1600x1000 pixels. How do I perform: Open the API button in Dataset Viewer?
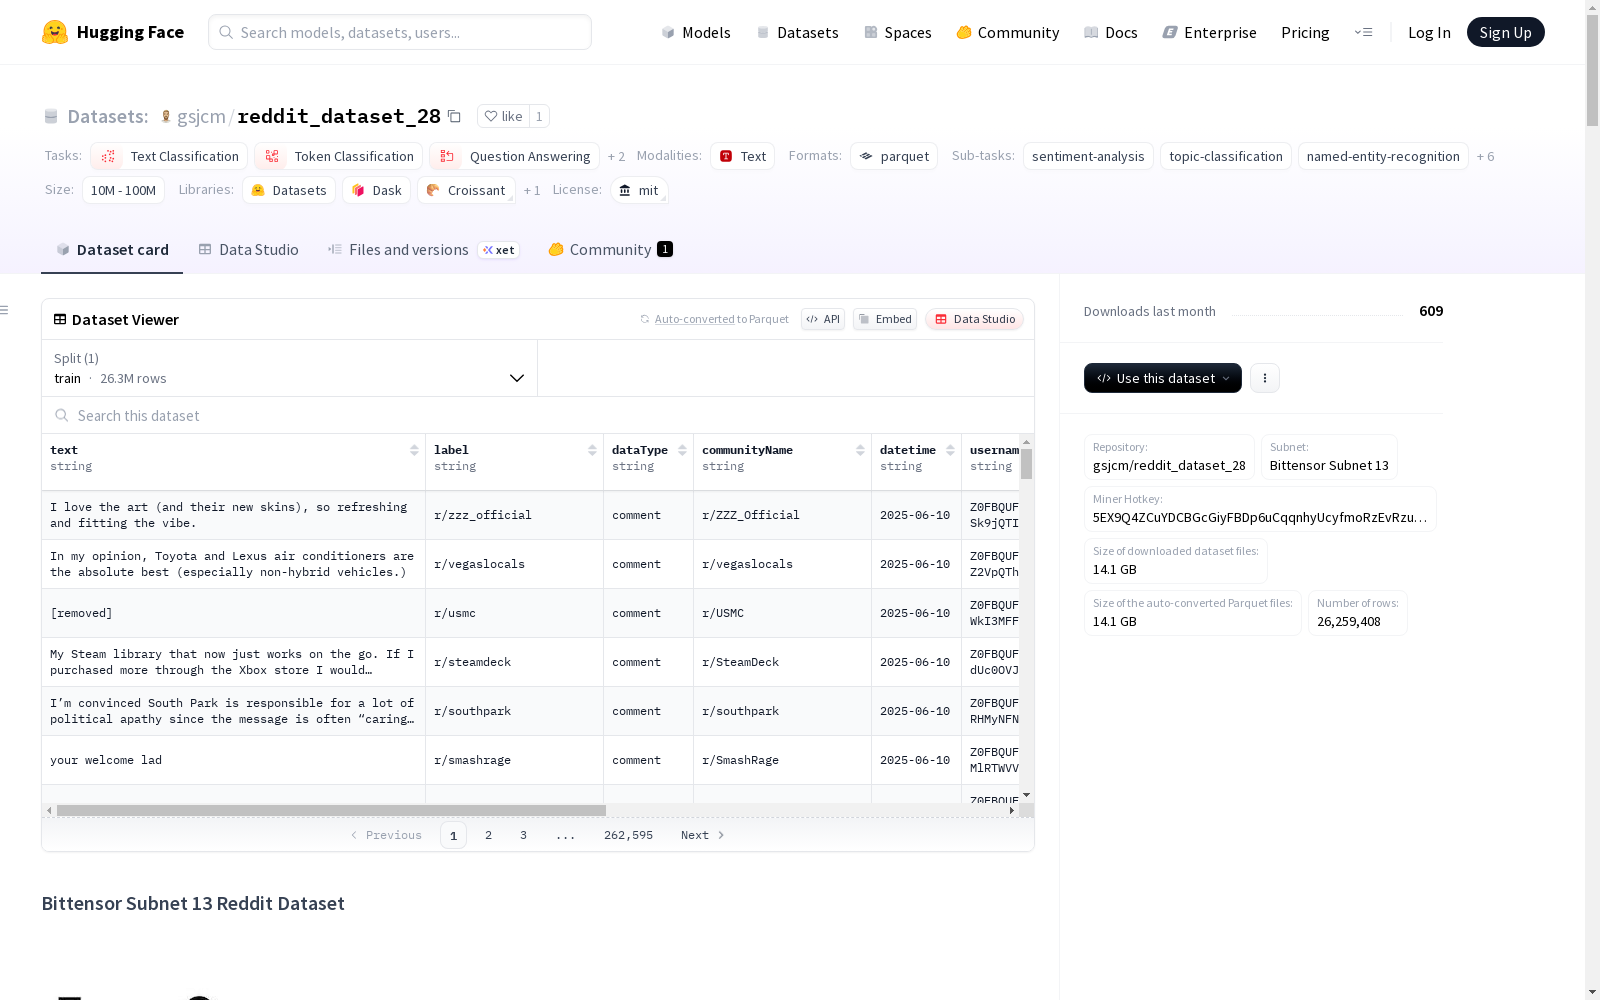click(x=823, y=319)
